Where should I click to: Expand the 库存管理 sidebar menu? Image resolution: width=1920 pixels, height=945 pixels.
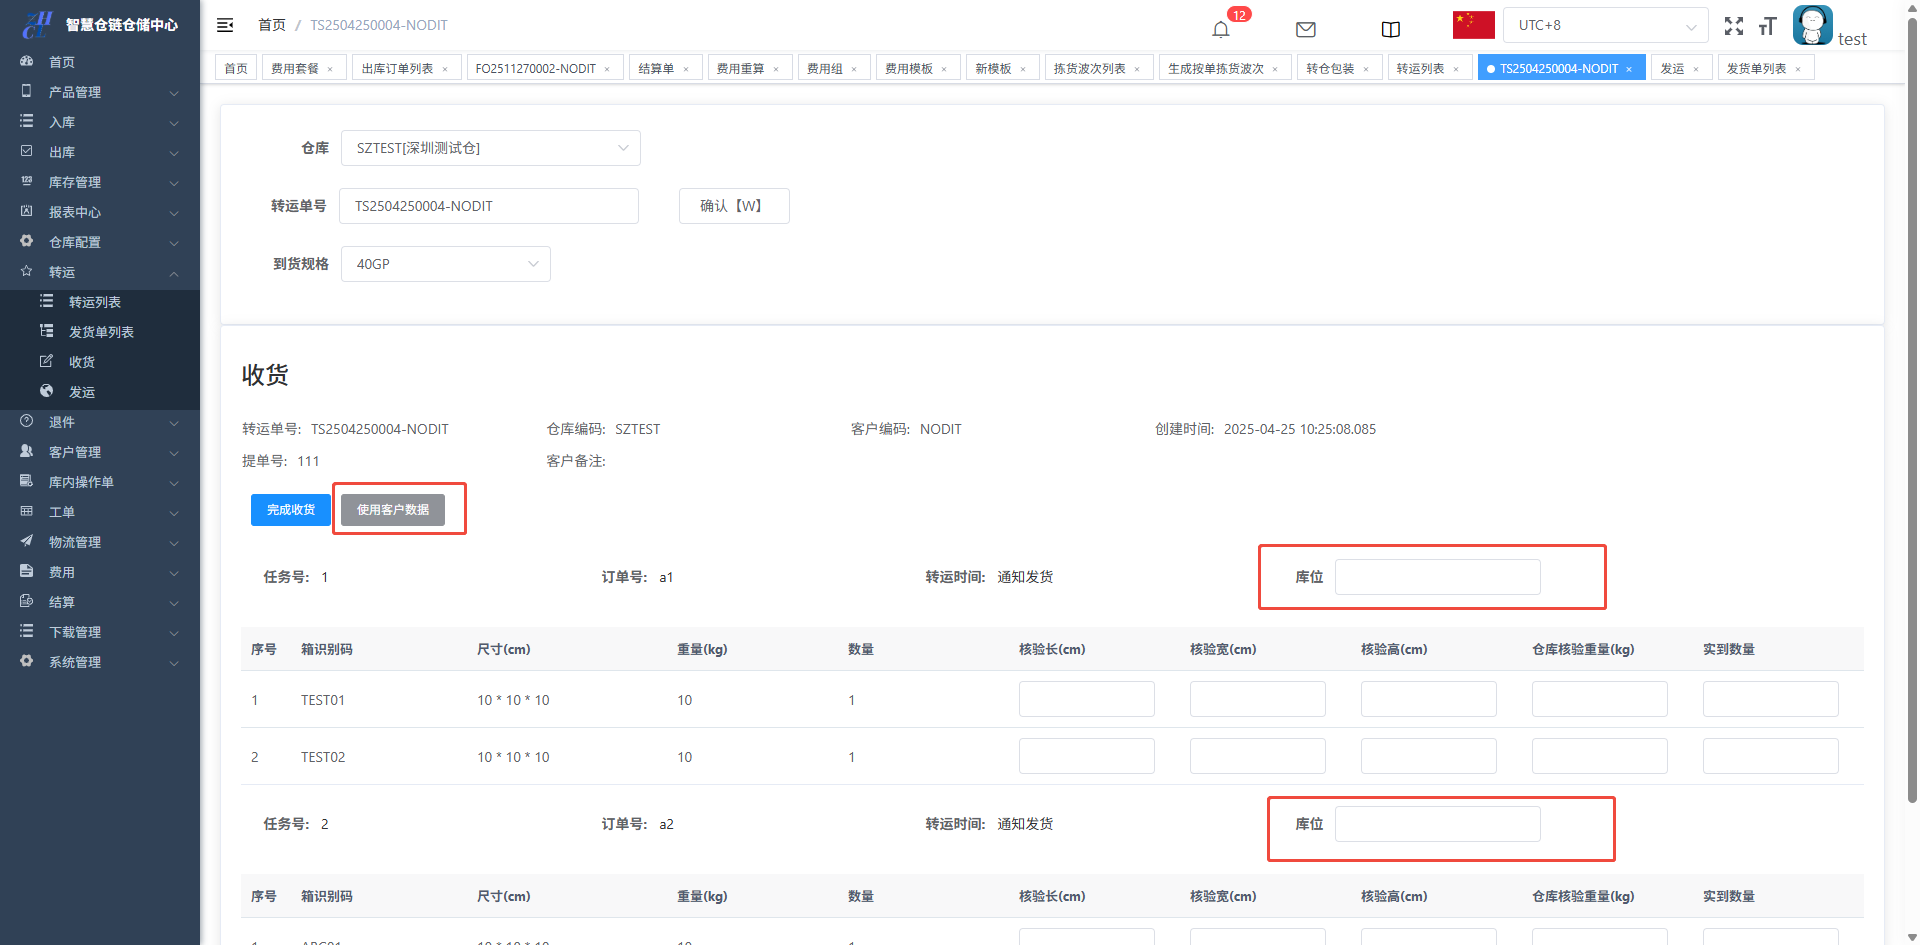100,182
